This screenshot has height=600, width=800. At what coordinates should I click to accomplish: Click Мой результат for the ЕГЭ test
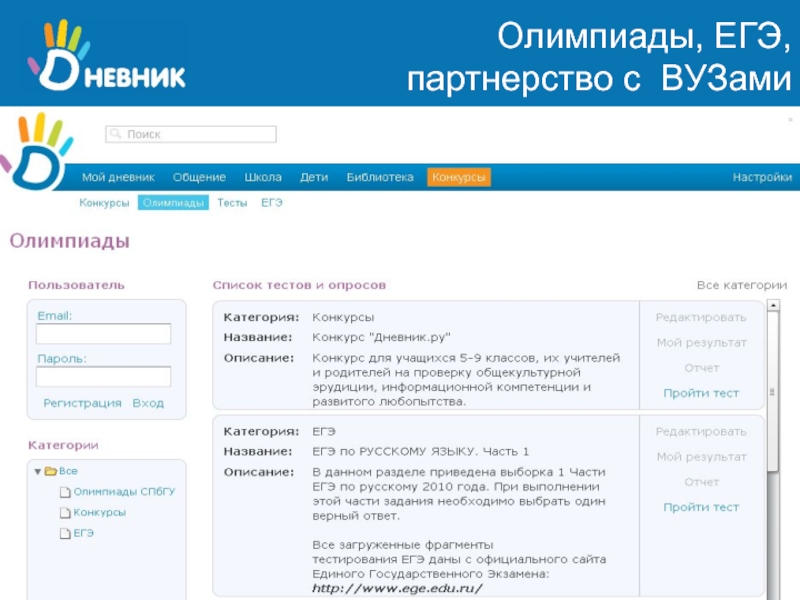click(x=702, y=457)
